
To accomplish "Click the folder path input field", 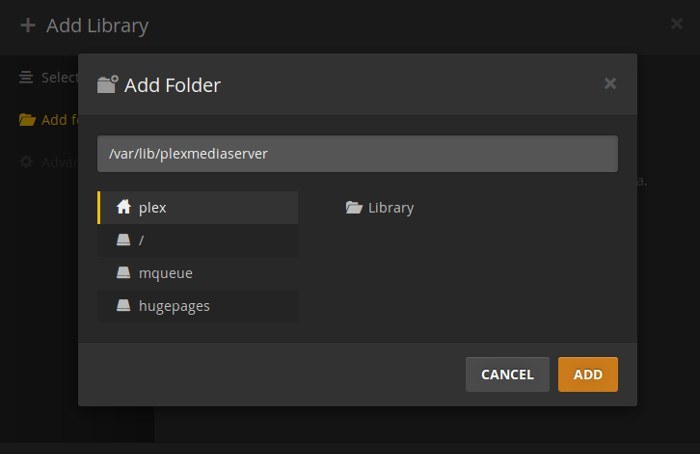I will pyautogui.click(x=357, y=154).
